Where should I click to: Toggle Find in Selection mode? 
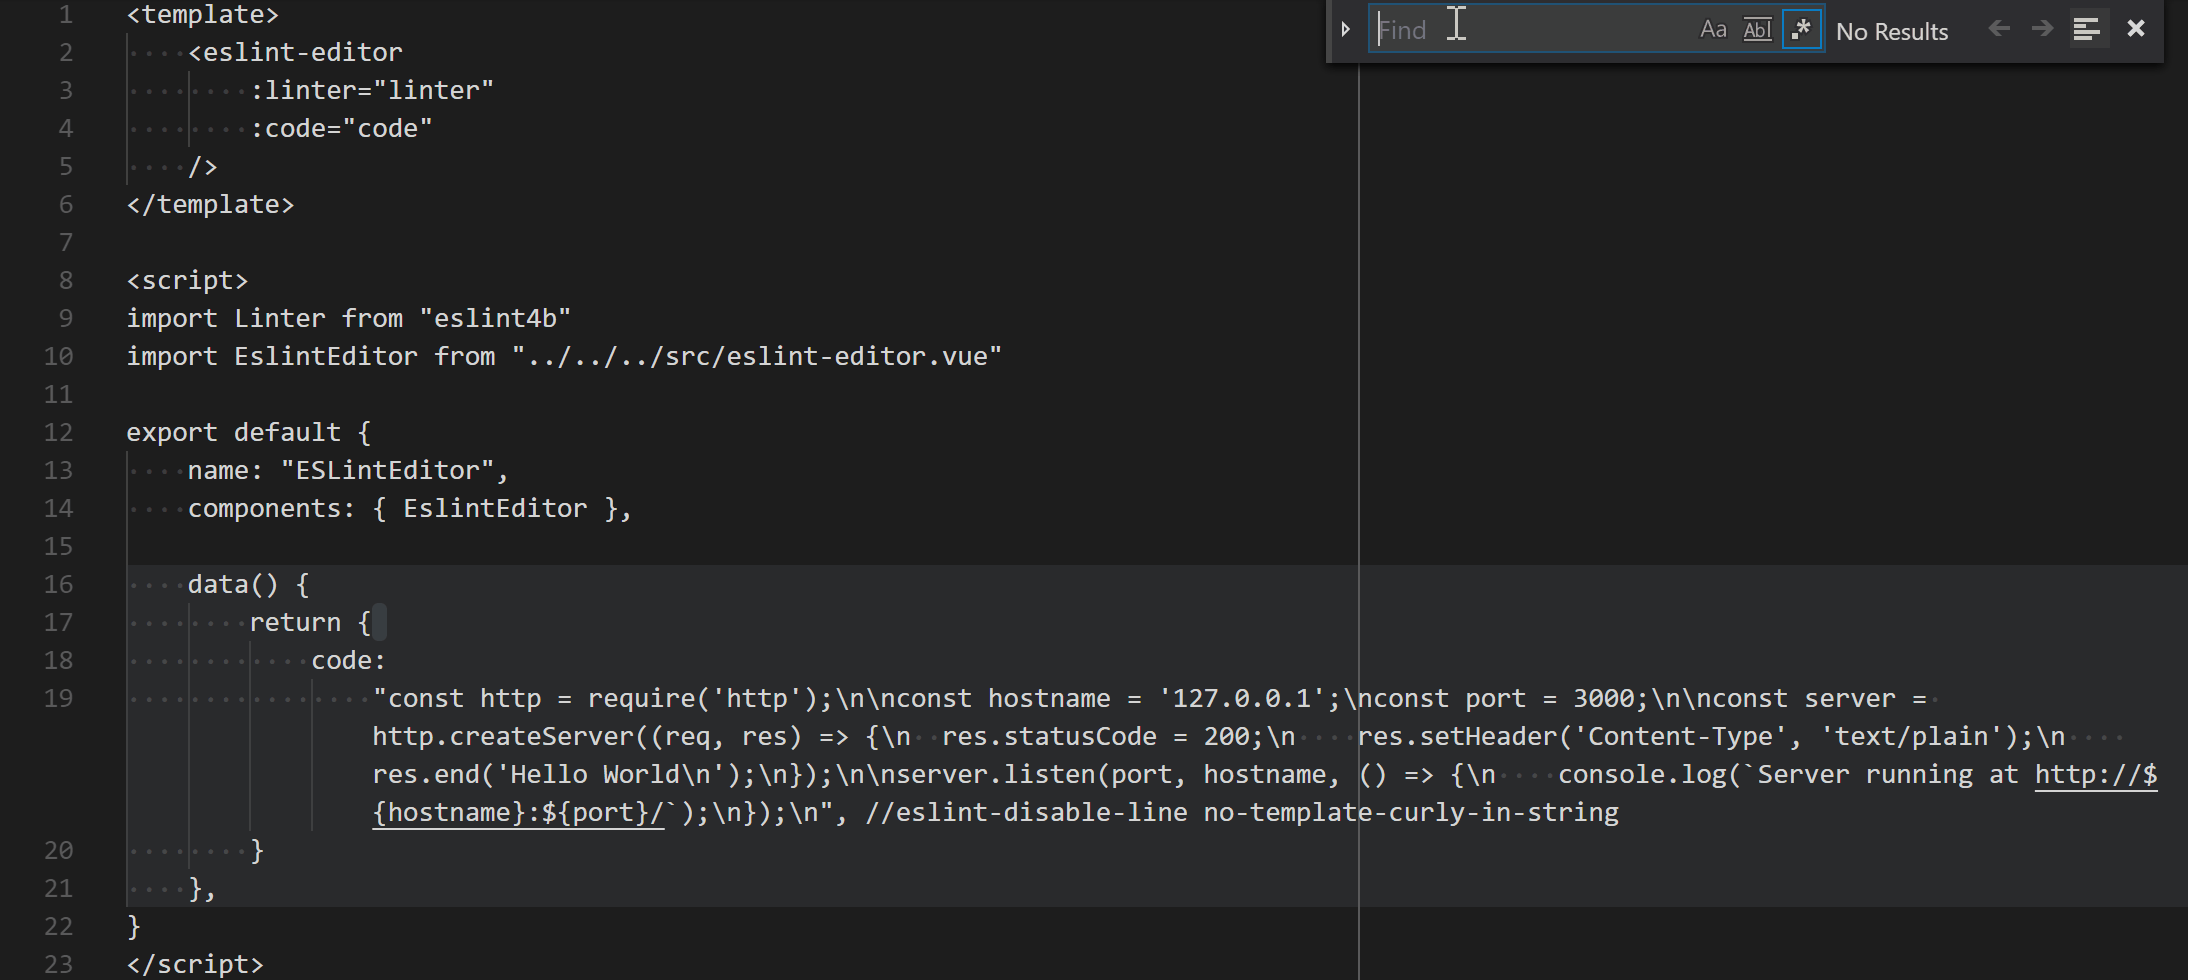coord(2088,28)
